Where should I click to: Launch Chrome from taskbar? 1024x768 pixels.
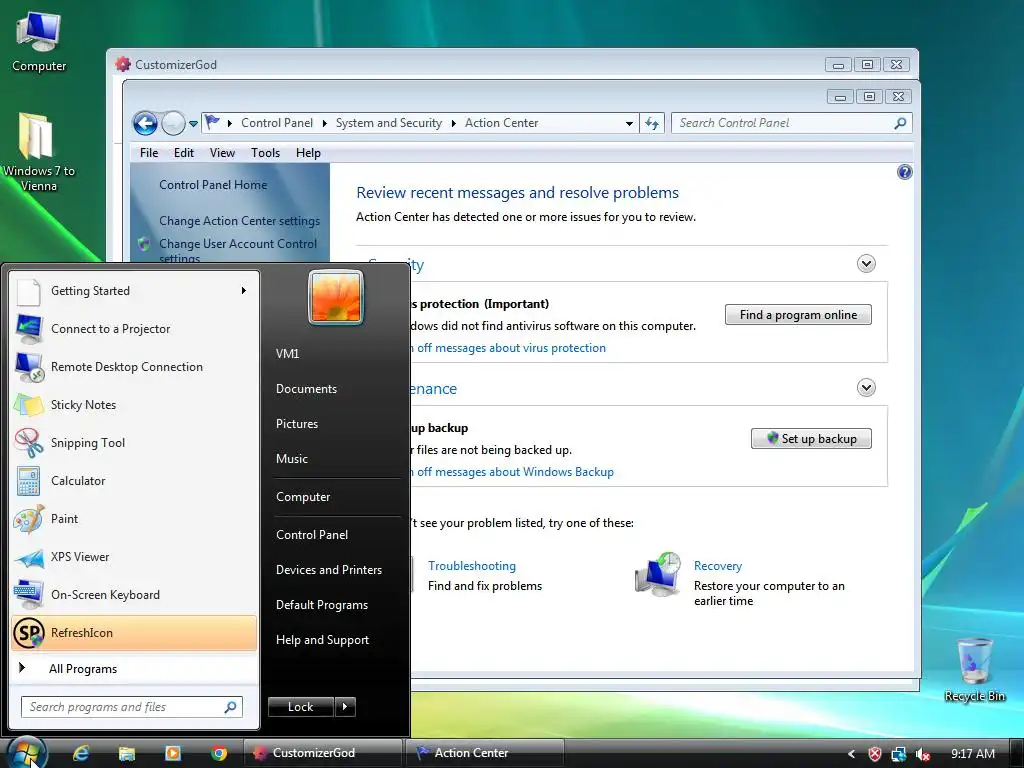tap(219, 753)
